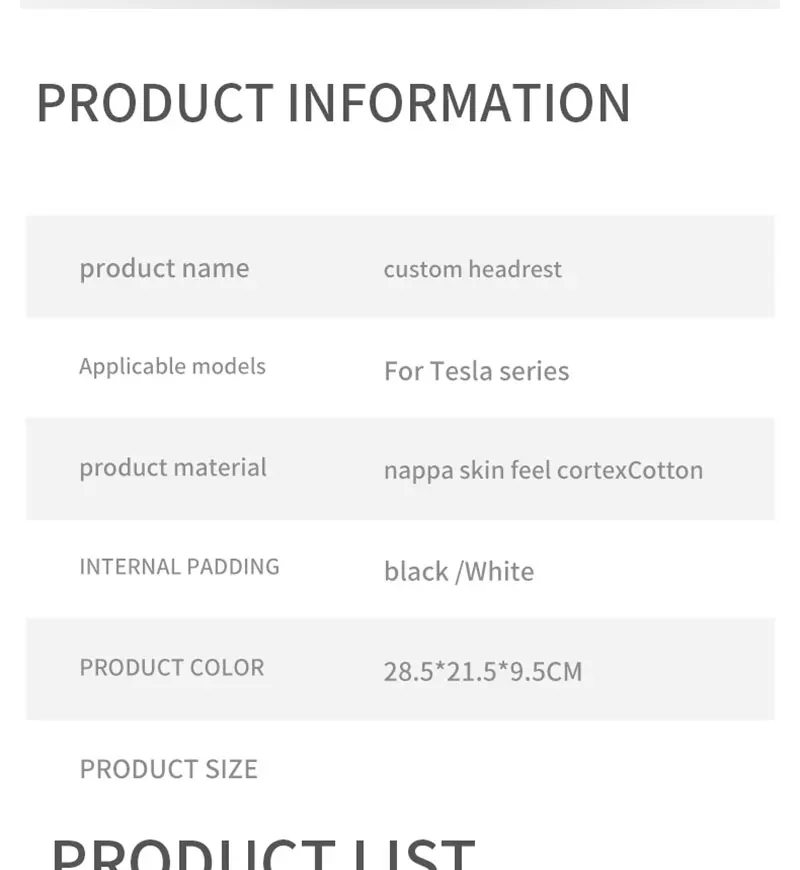Click the word 'Tesla'

[461, 371]
